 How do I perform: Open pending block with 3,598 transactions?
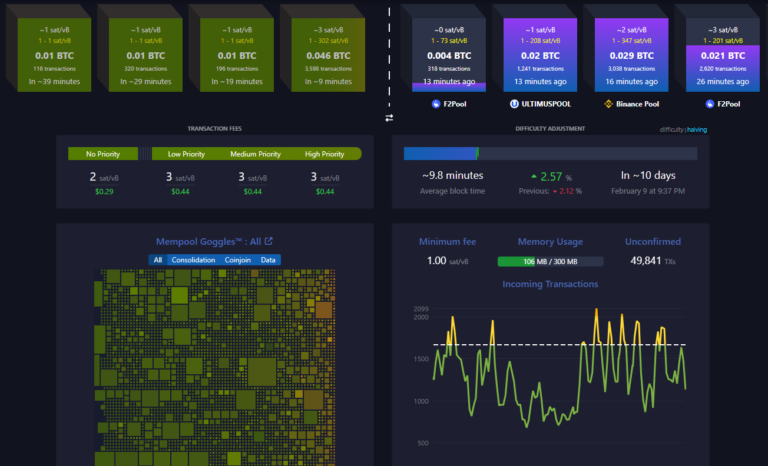pyautogui.click(x=328, y=55)
